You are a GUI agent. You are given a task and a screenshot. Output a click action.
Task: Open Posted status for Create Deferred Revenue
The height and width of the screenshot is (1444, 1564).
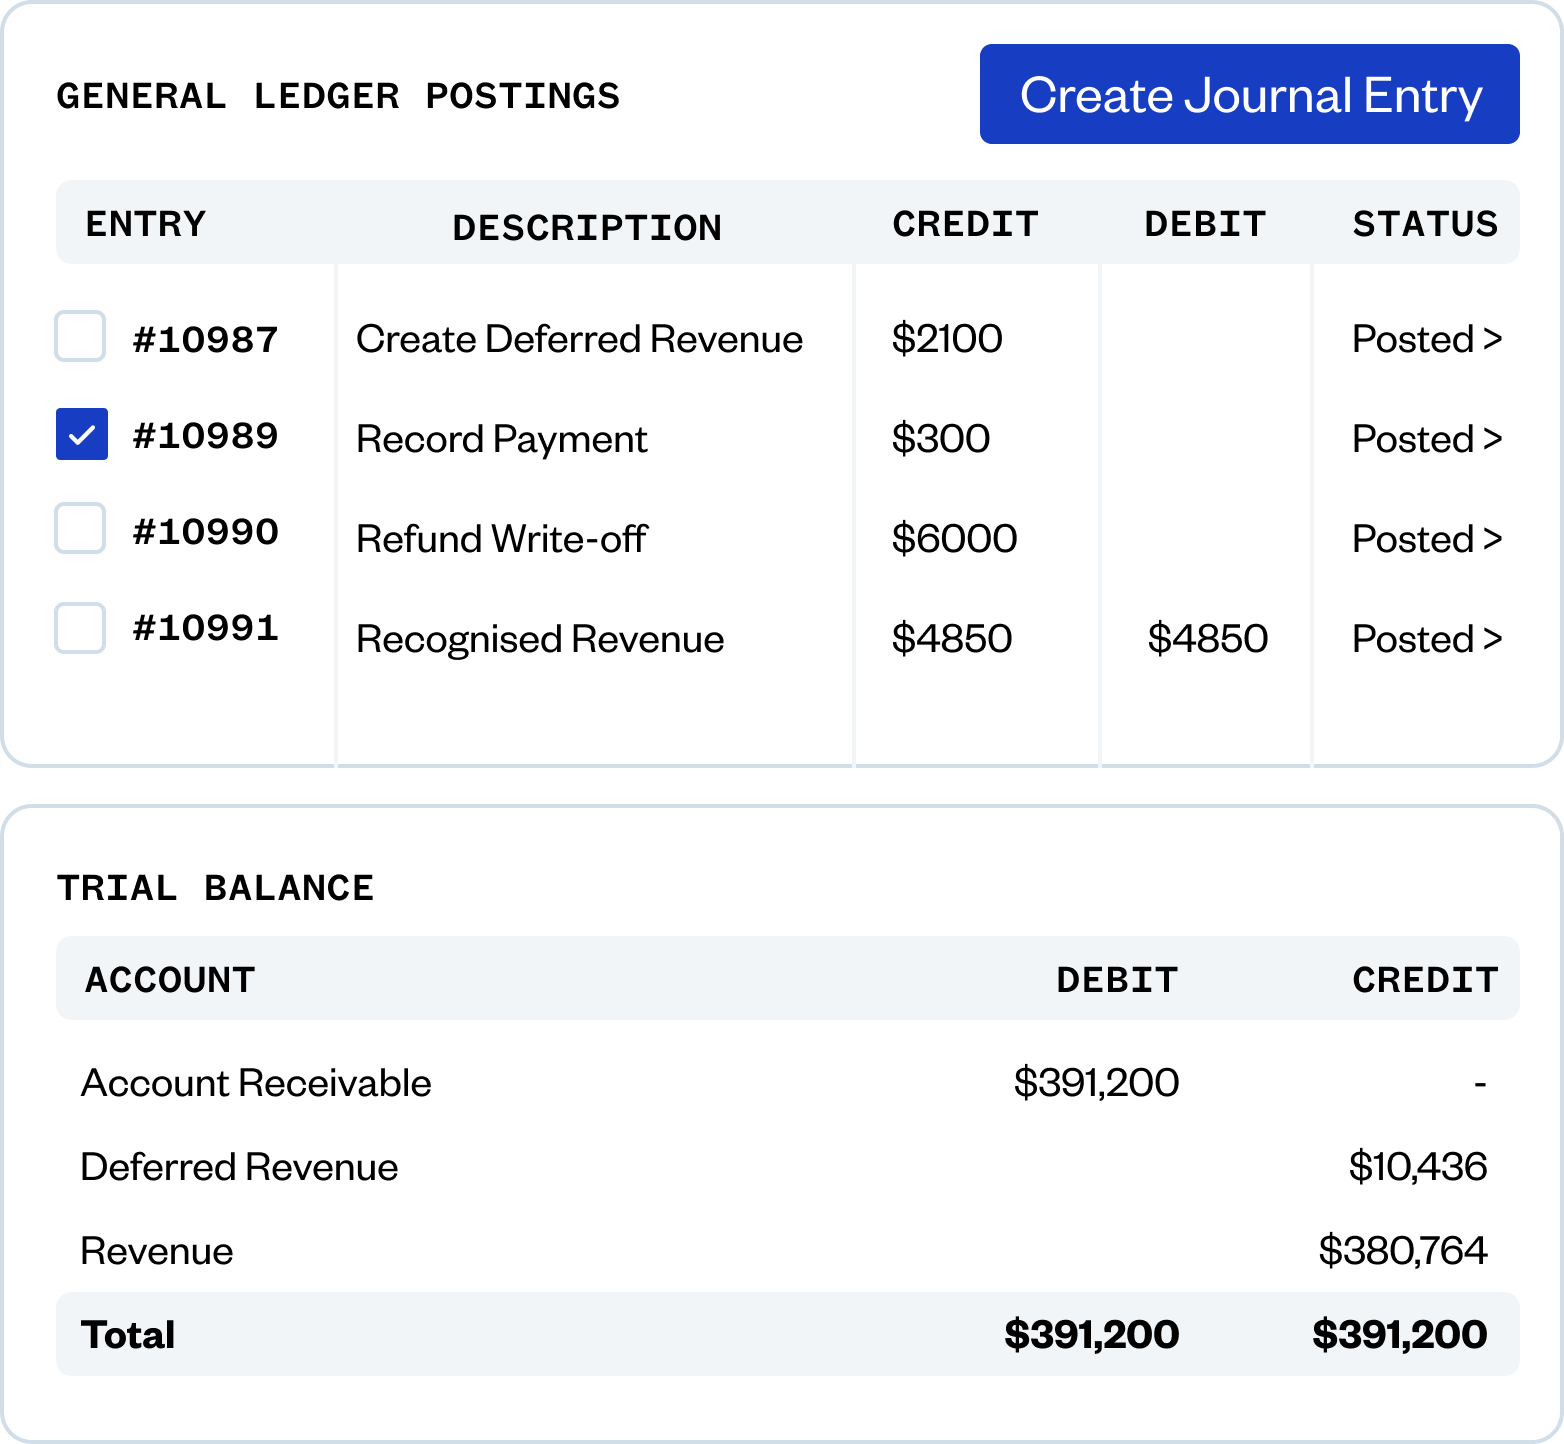pyautogui.click(x=1426, y=339)
